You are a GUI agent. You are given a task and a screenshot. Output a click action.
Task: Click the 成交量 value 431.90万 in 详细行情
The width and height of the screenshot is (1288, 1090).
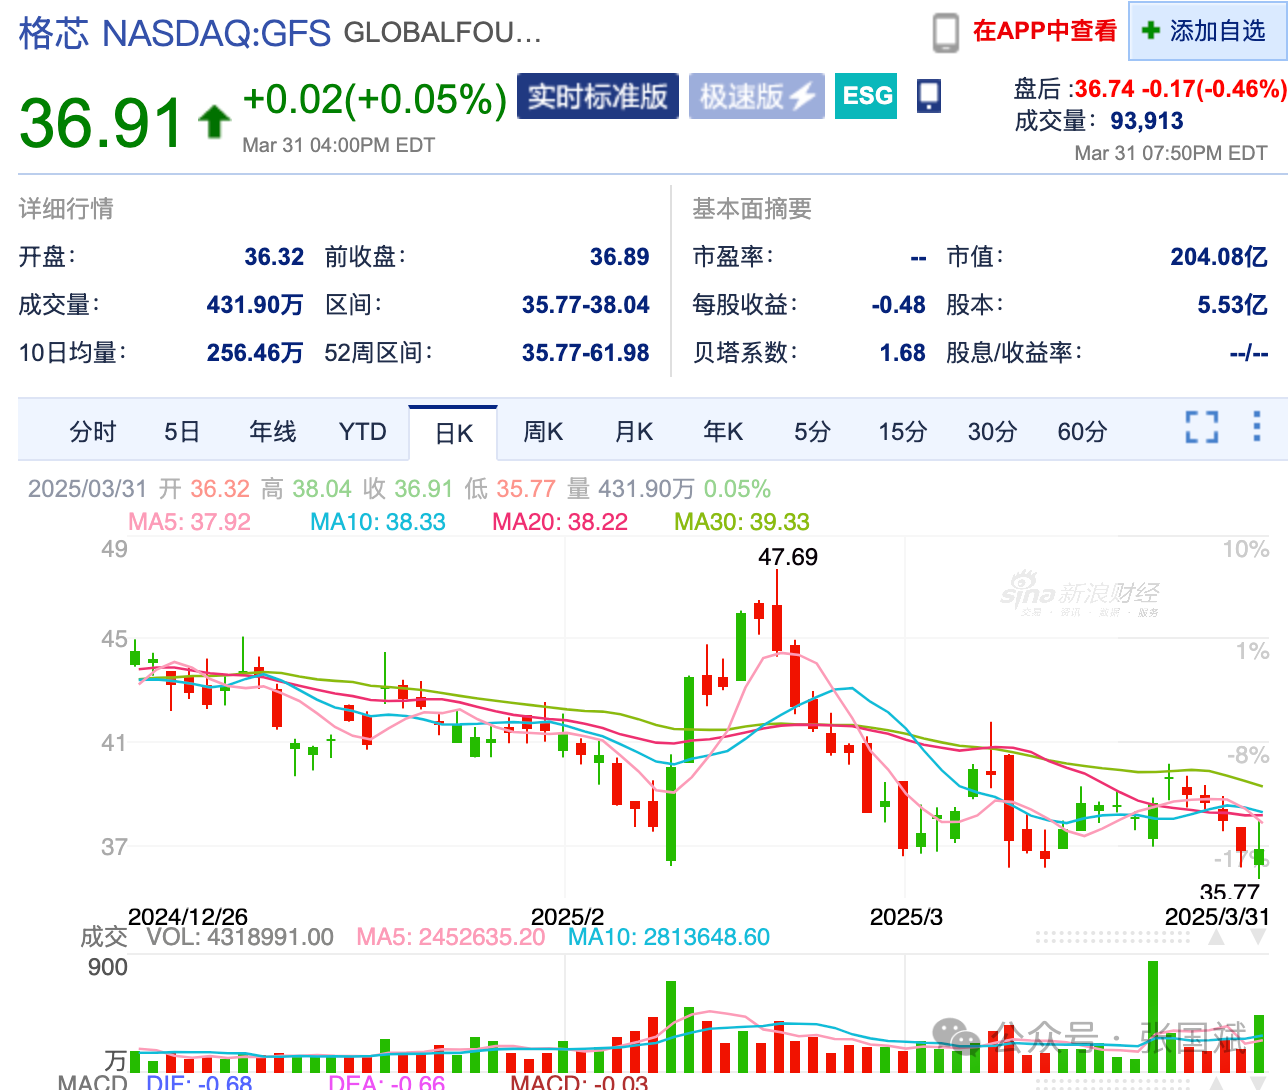tap(255, 305)
